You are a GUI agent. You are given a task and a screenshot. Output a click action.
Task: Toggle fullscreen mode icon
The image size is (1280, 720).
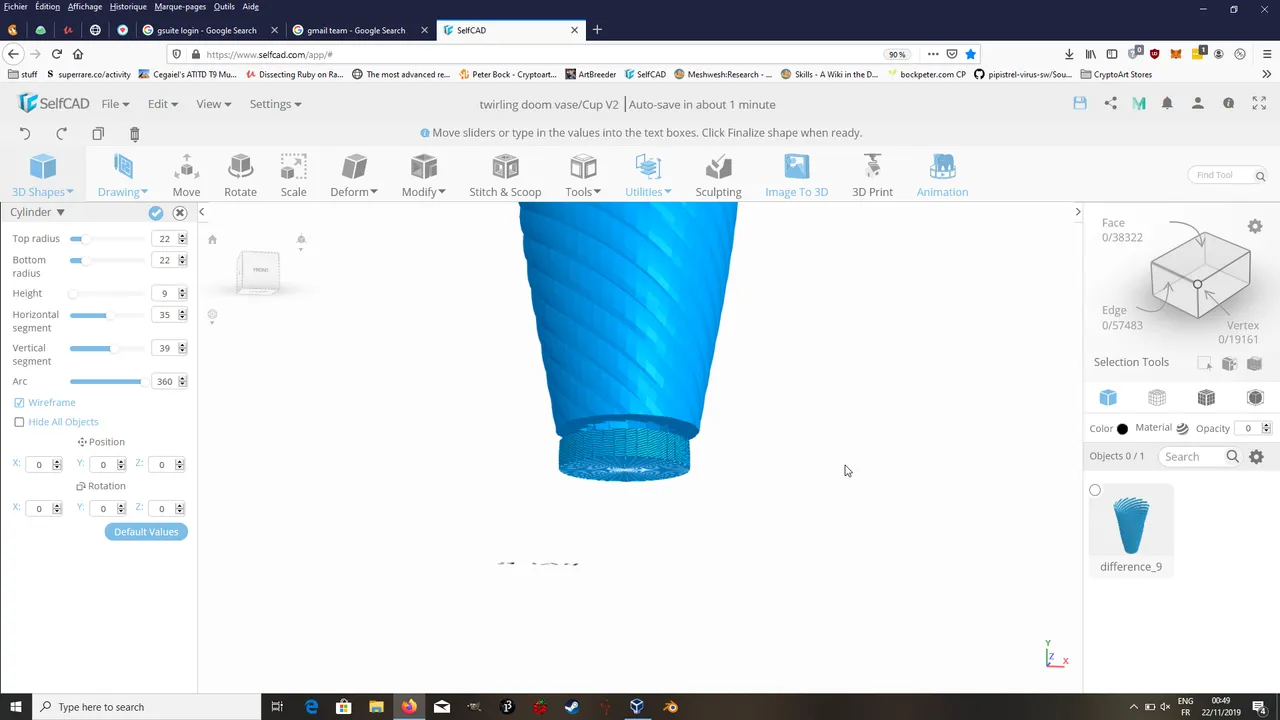[1259, 103]
